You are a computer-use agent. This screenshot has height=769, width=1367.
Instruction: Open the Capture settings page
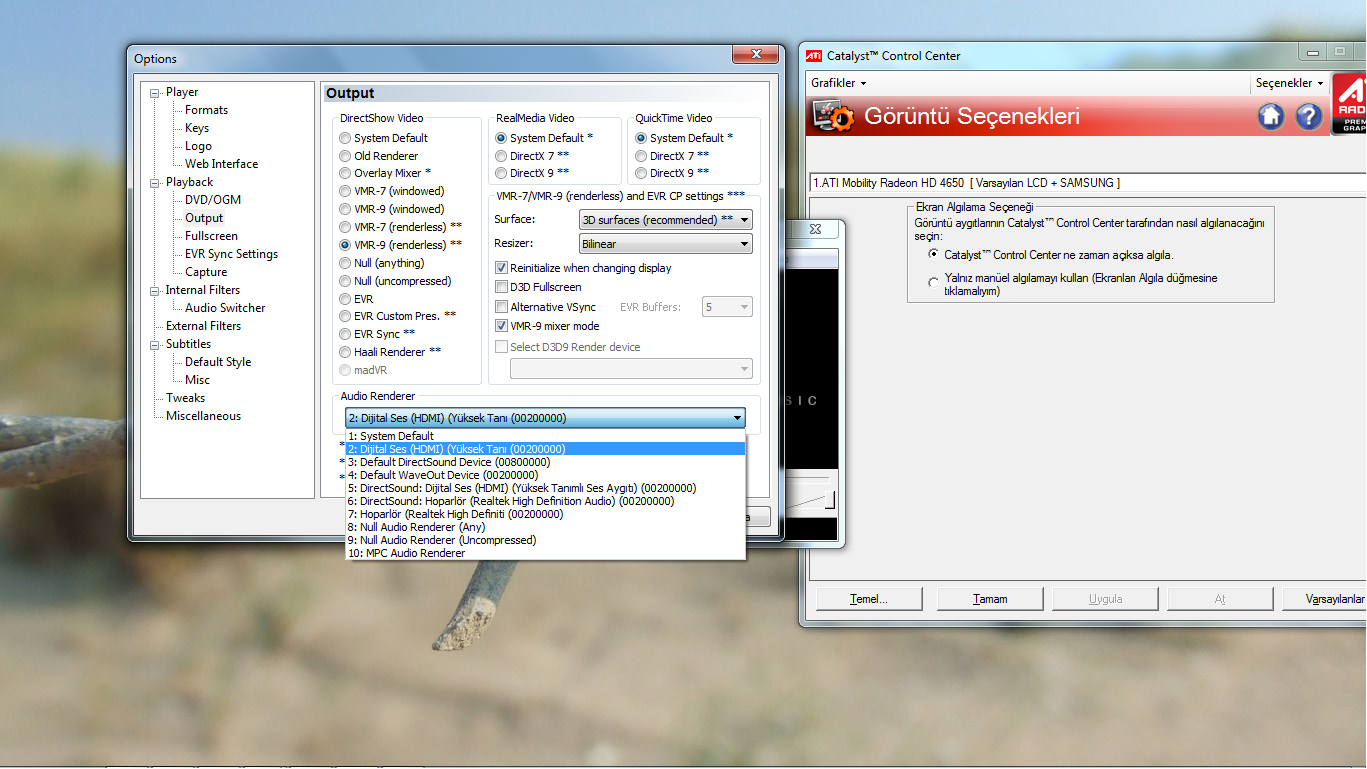pyautogui.click(x=206, y=272)
